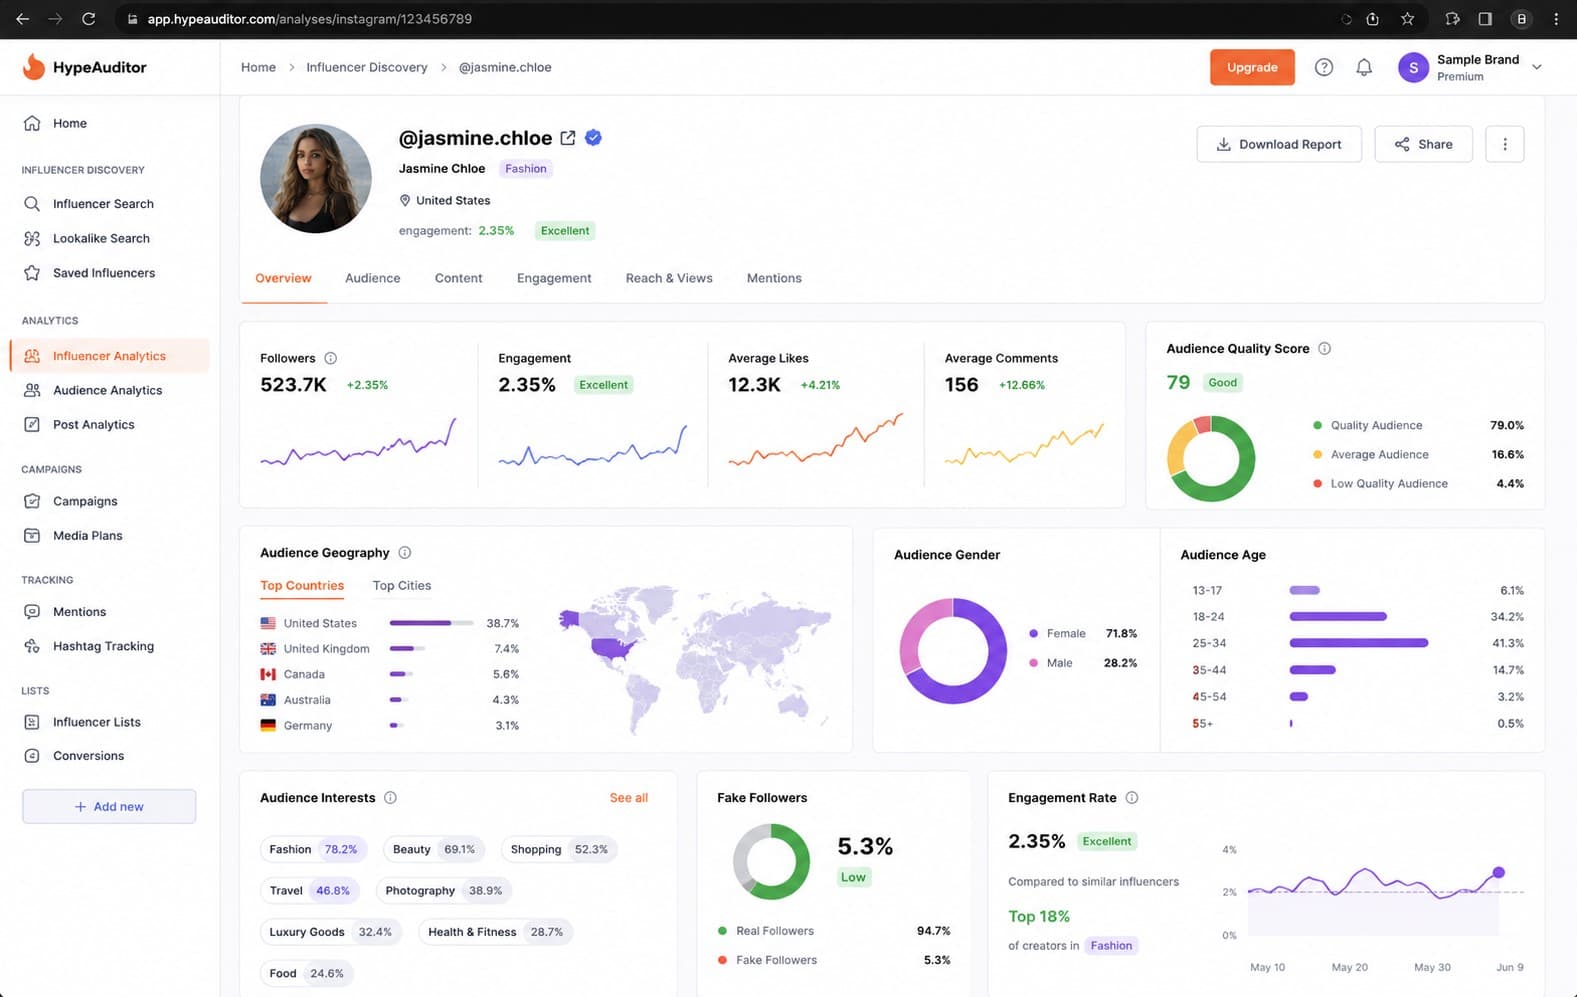Click the Fashion 78.2% interest chip
Screen dimensions: 1577x997
314,849
